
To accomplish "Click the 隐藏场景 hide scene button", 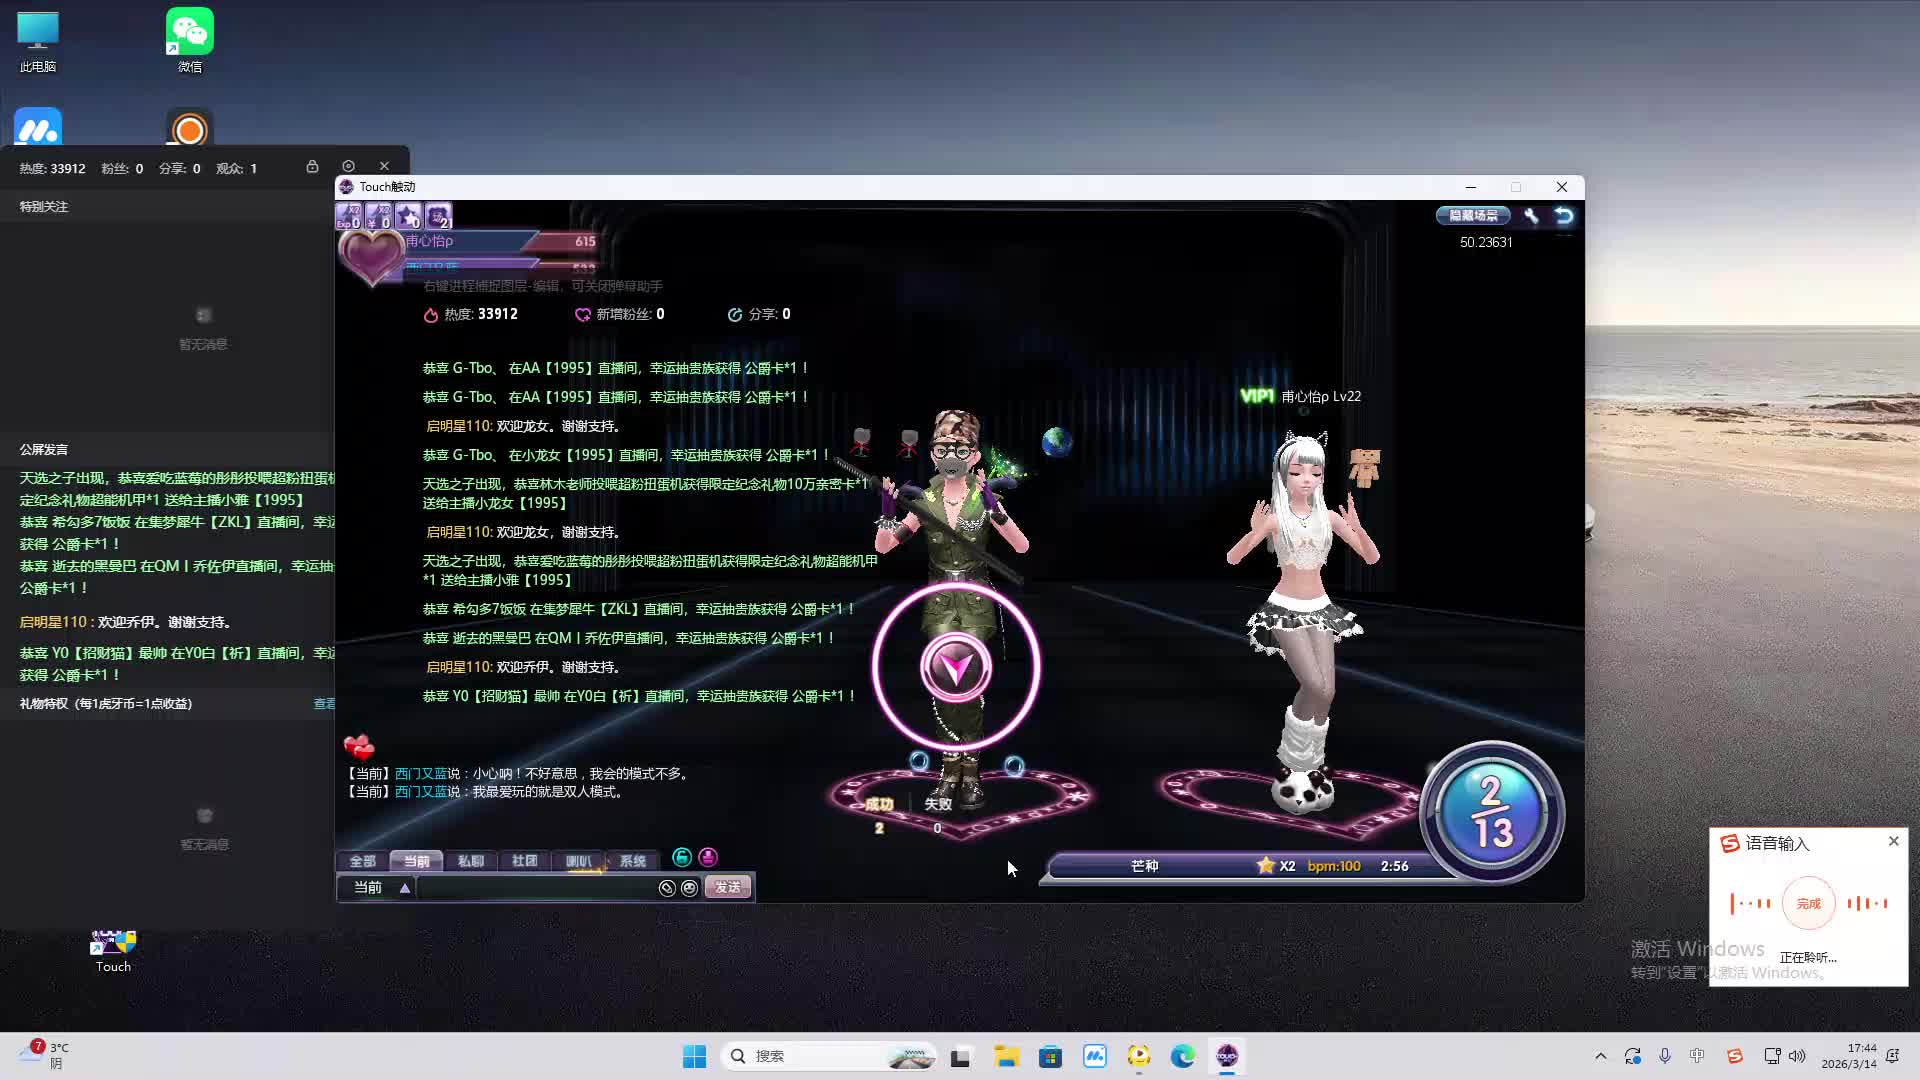I will pos(1473,216).
